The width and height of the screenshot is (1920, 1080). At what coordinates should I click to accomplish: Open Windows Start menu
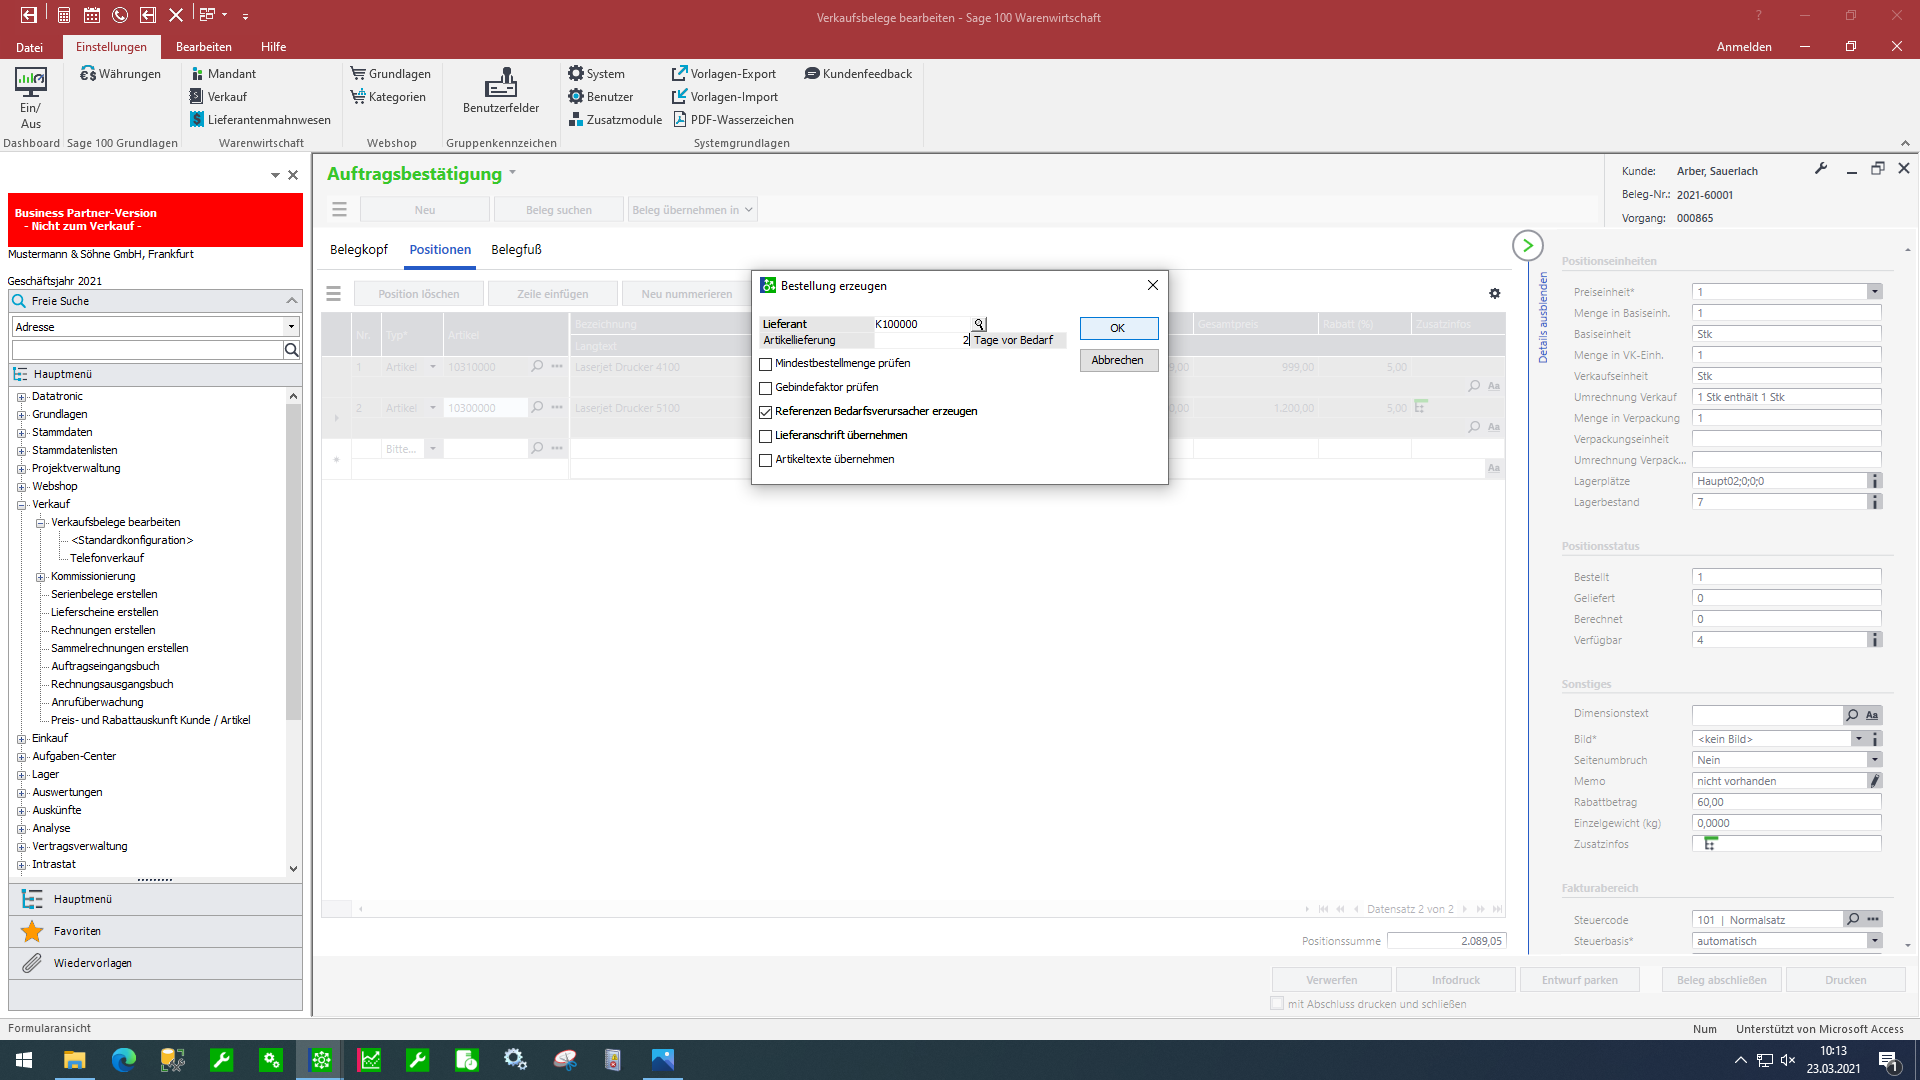[24, 1060]
